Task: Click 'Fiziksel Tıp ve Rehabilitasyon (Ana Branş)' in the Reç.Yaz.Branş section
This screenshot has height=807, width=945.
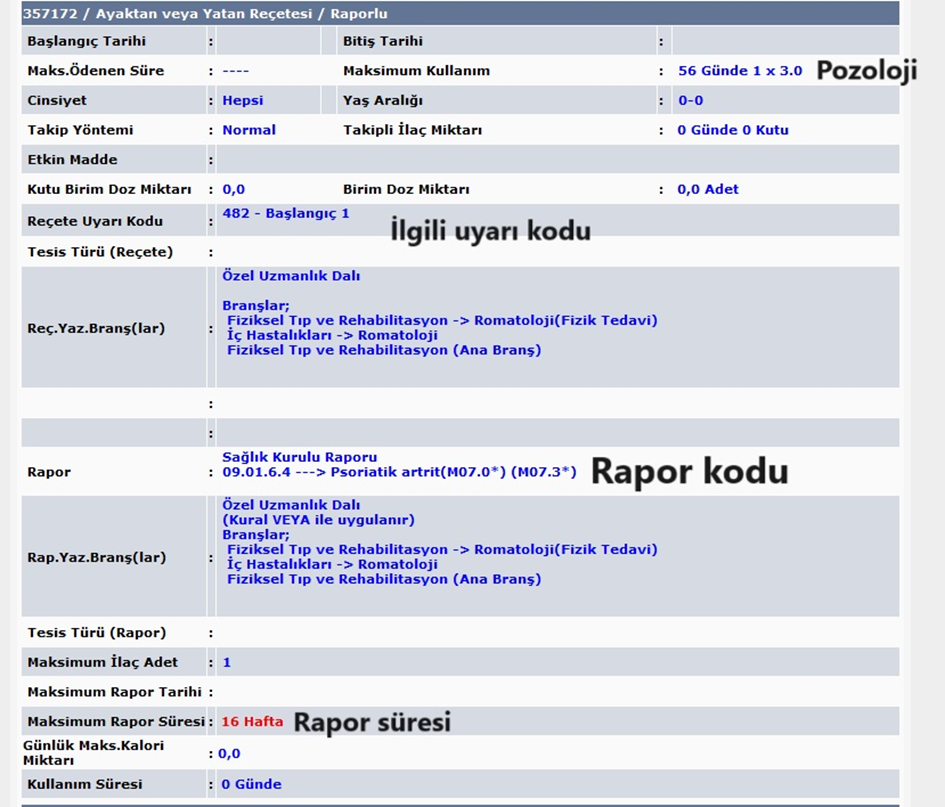Action: click(384, 350)
